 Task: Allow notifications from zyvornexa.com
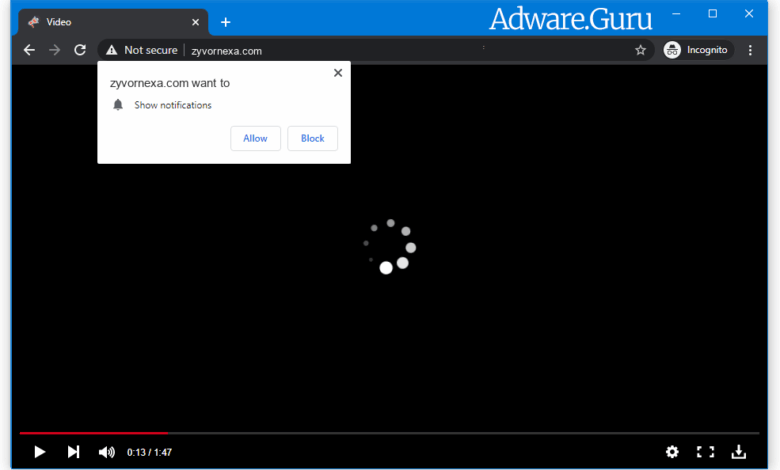[x=255, y=138]
